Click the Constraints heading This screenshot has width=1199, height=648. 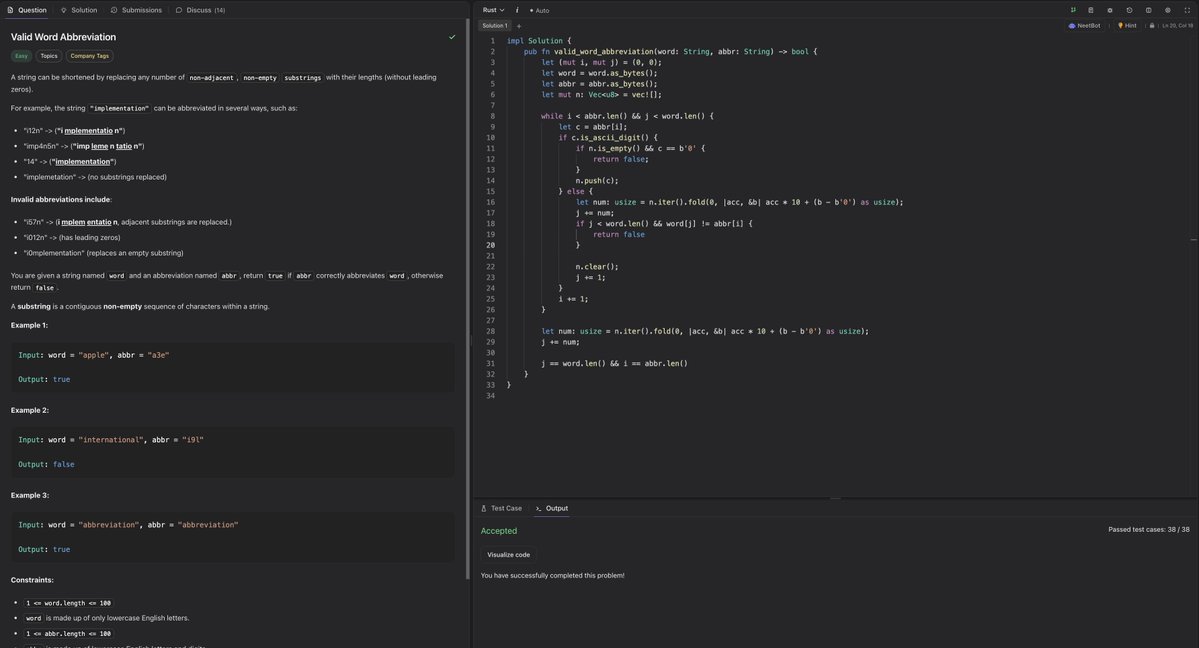[32, 580]
